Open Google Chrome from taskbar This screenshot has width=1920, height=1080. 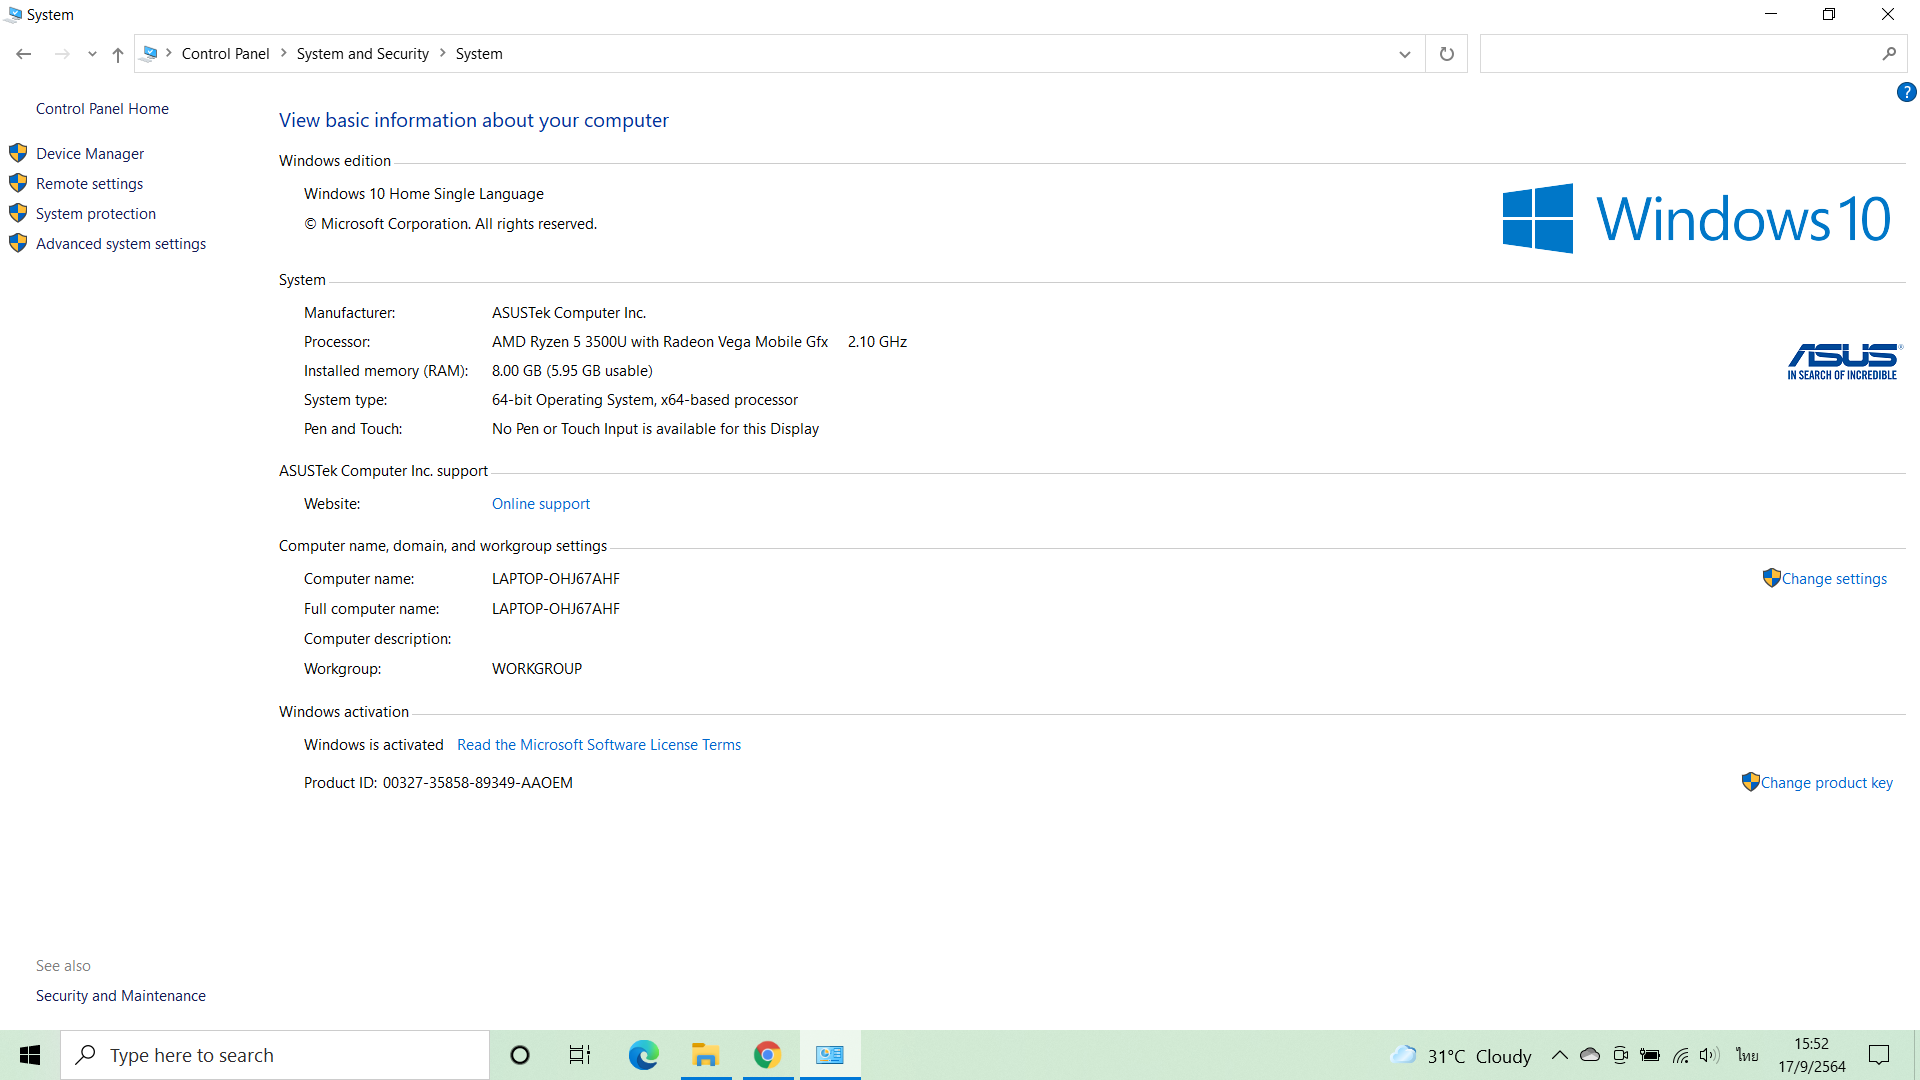point(768,1055)
